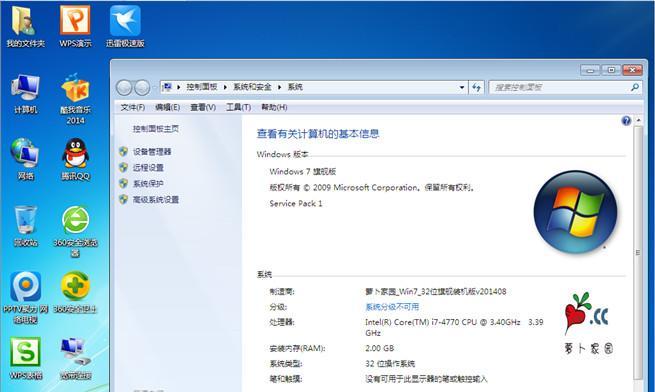Open the 编辑(E) menu
The height and width of the screenshot is (392, 655).
pyautogui.click(x=167, y=107)
